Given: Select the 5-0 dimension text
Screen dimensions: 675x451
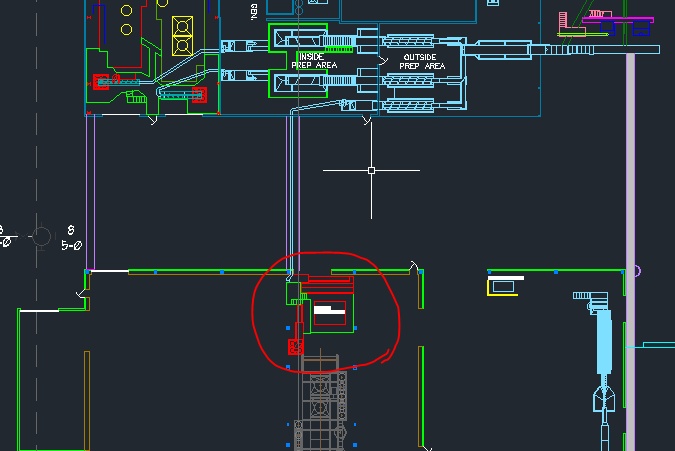Looking at the screenshot, I should click(x=71, y=246).
